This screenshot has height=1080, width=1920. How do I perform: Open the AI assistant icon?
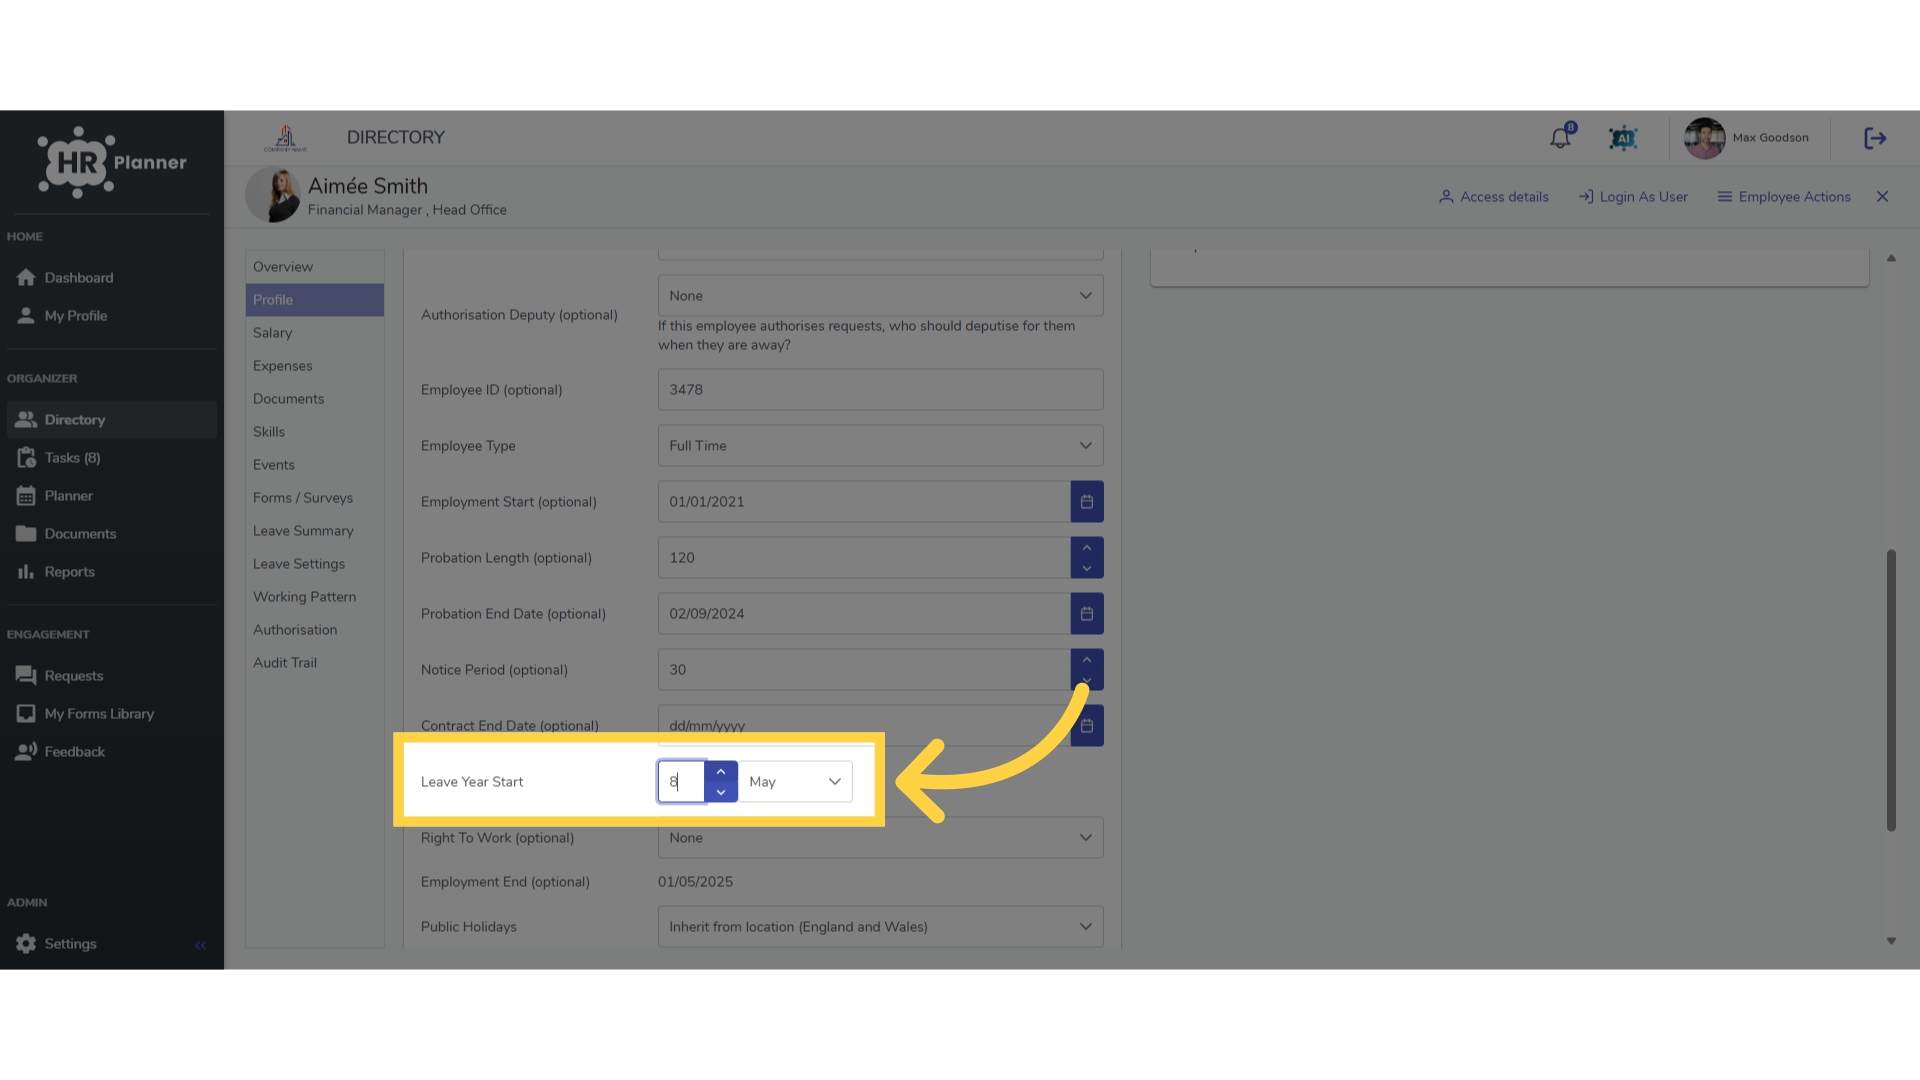pos(1623,138)
